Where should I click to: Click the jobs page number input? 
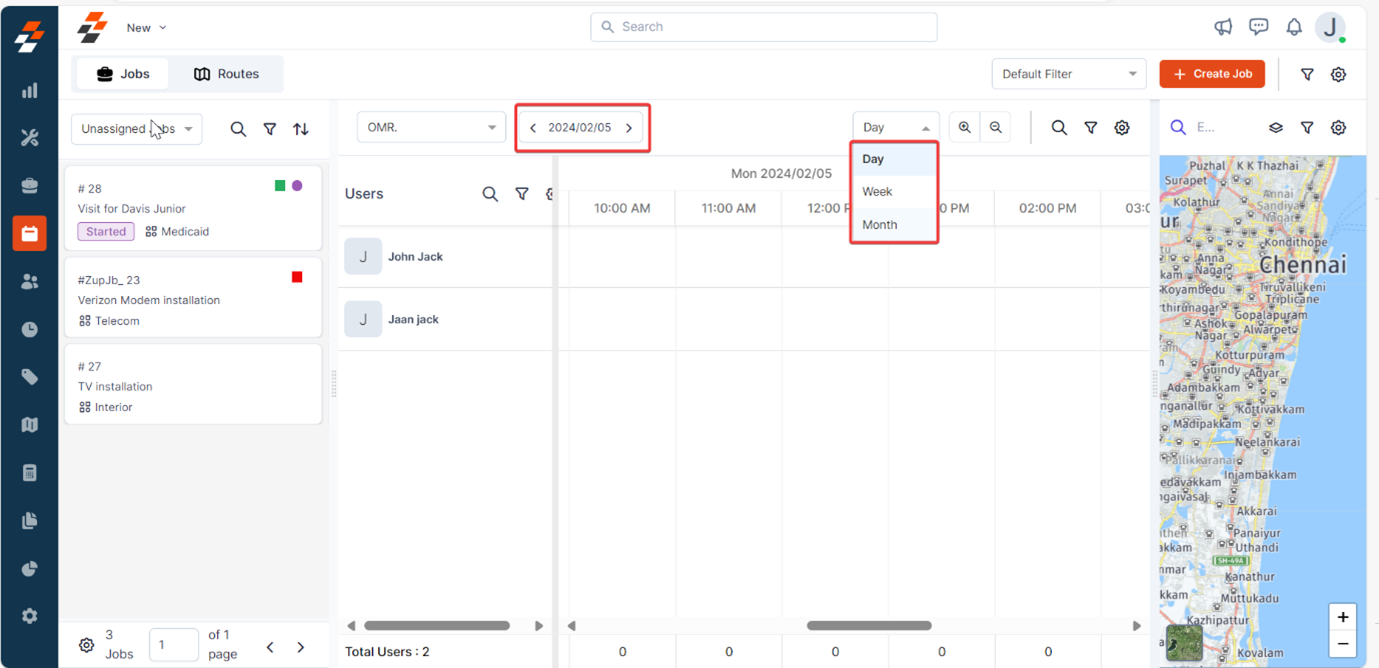(174, 645)
